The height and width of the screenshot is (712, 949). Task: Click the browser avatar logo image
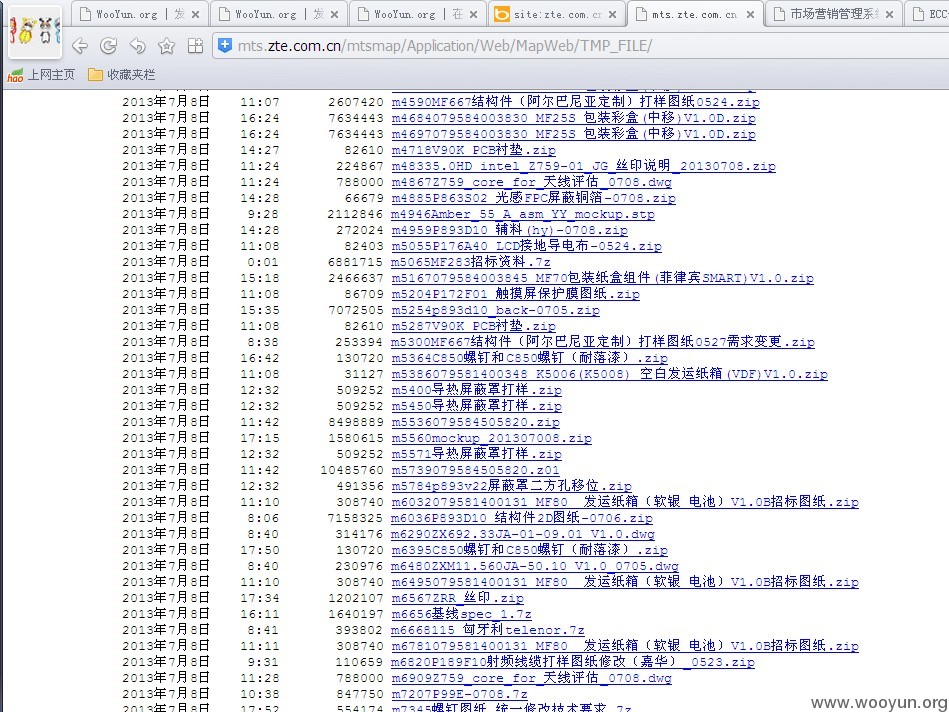tap(34, 31)
